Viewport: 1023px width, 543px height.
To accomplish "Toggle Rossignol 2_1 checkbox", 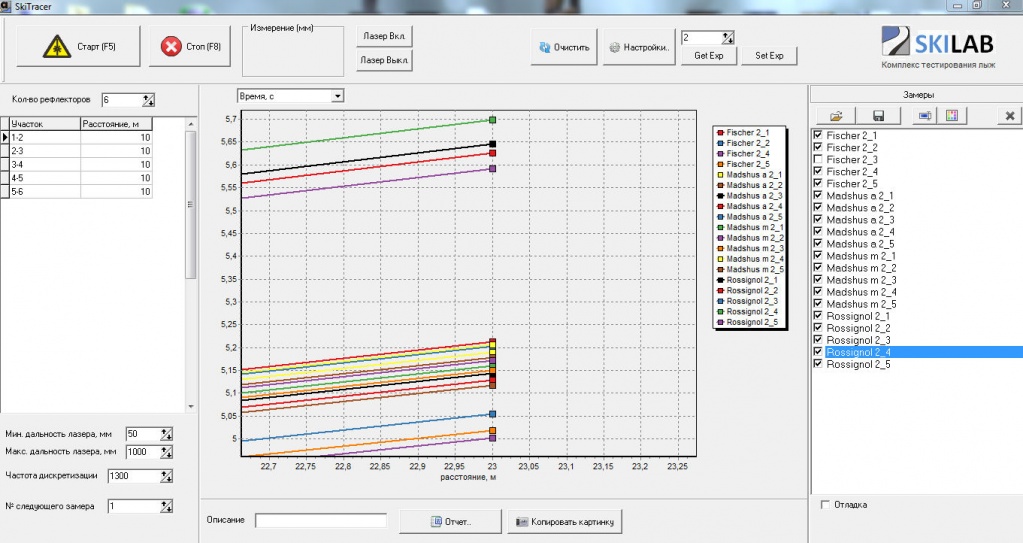I will [x=817, y=315].
